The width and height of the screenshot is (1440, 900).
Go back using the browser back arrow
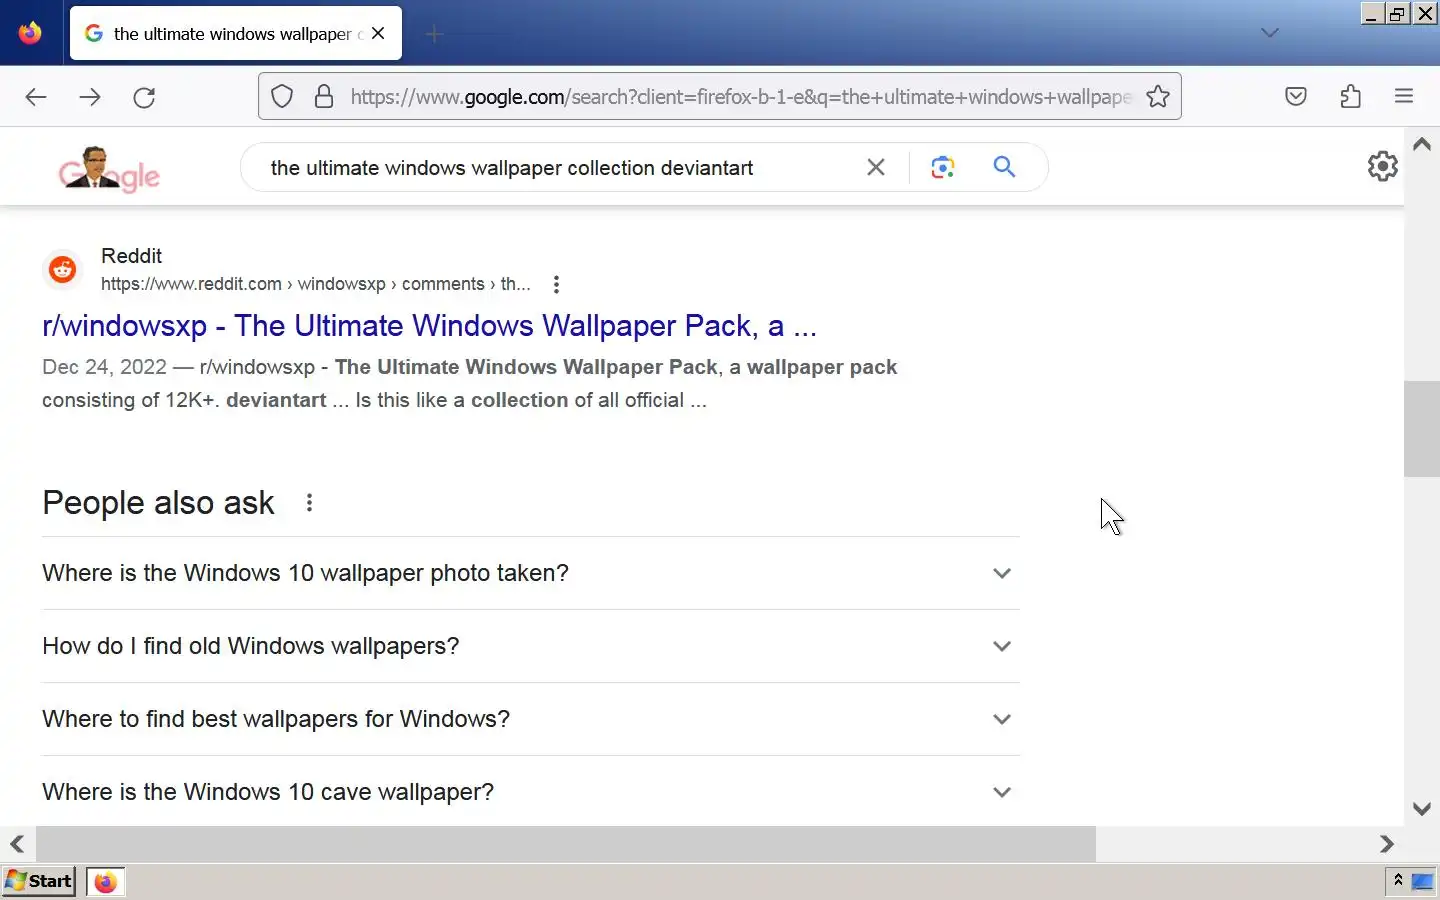(36, 97)
